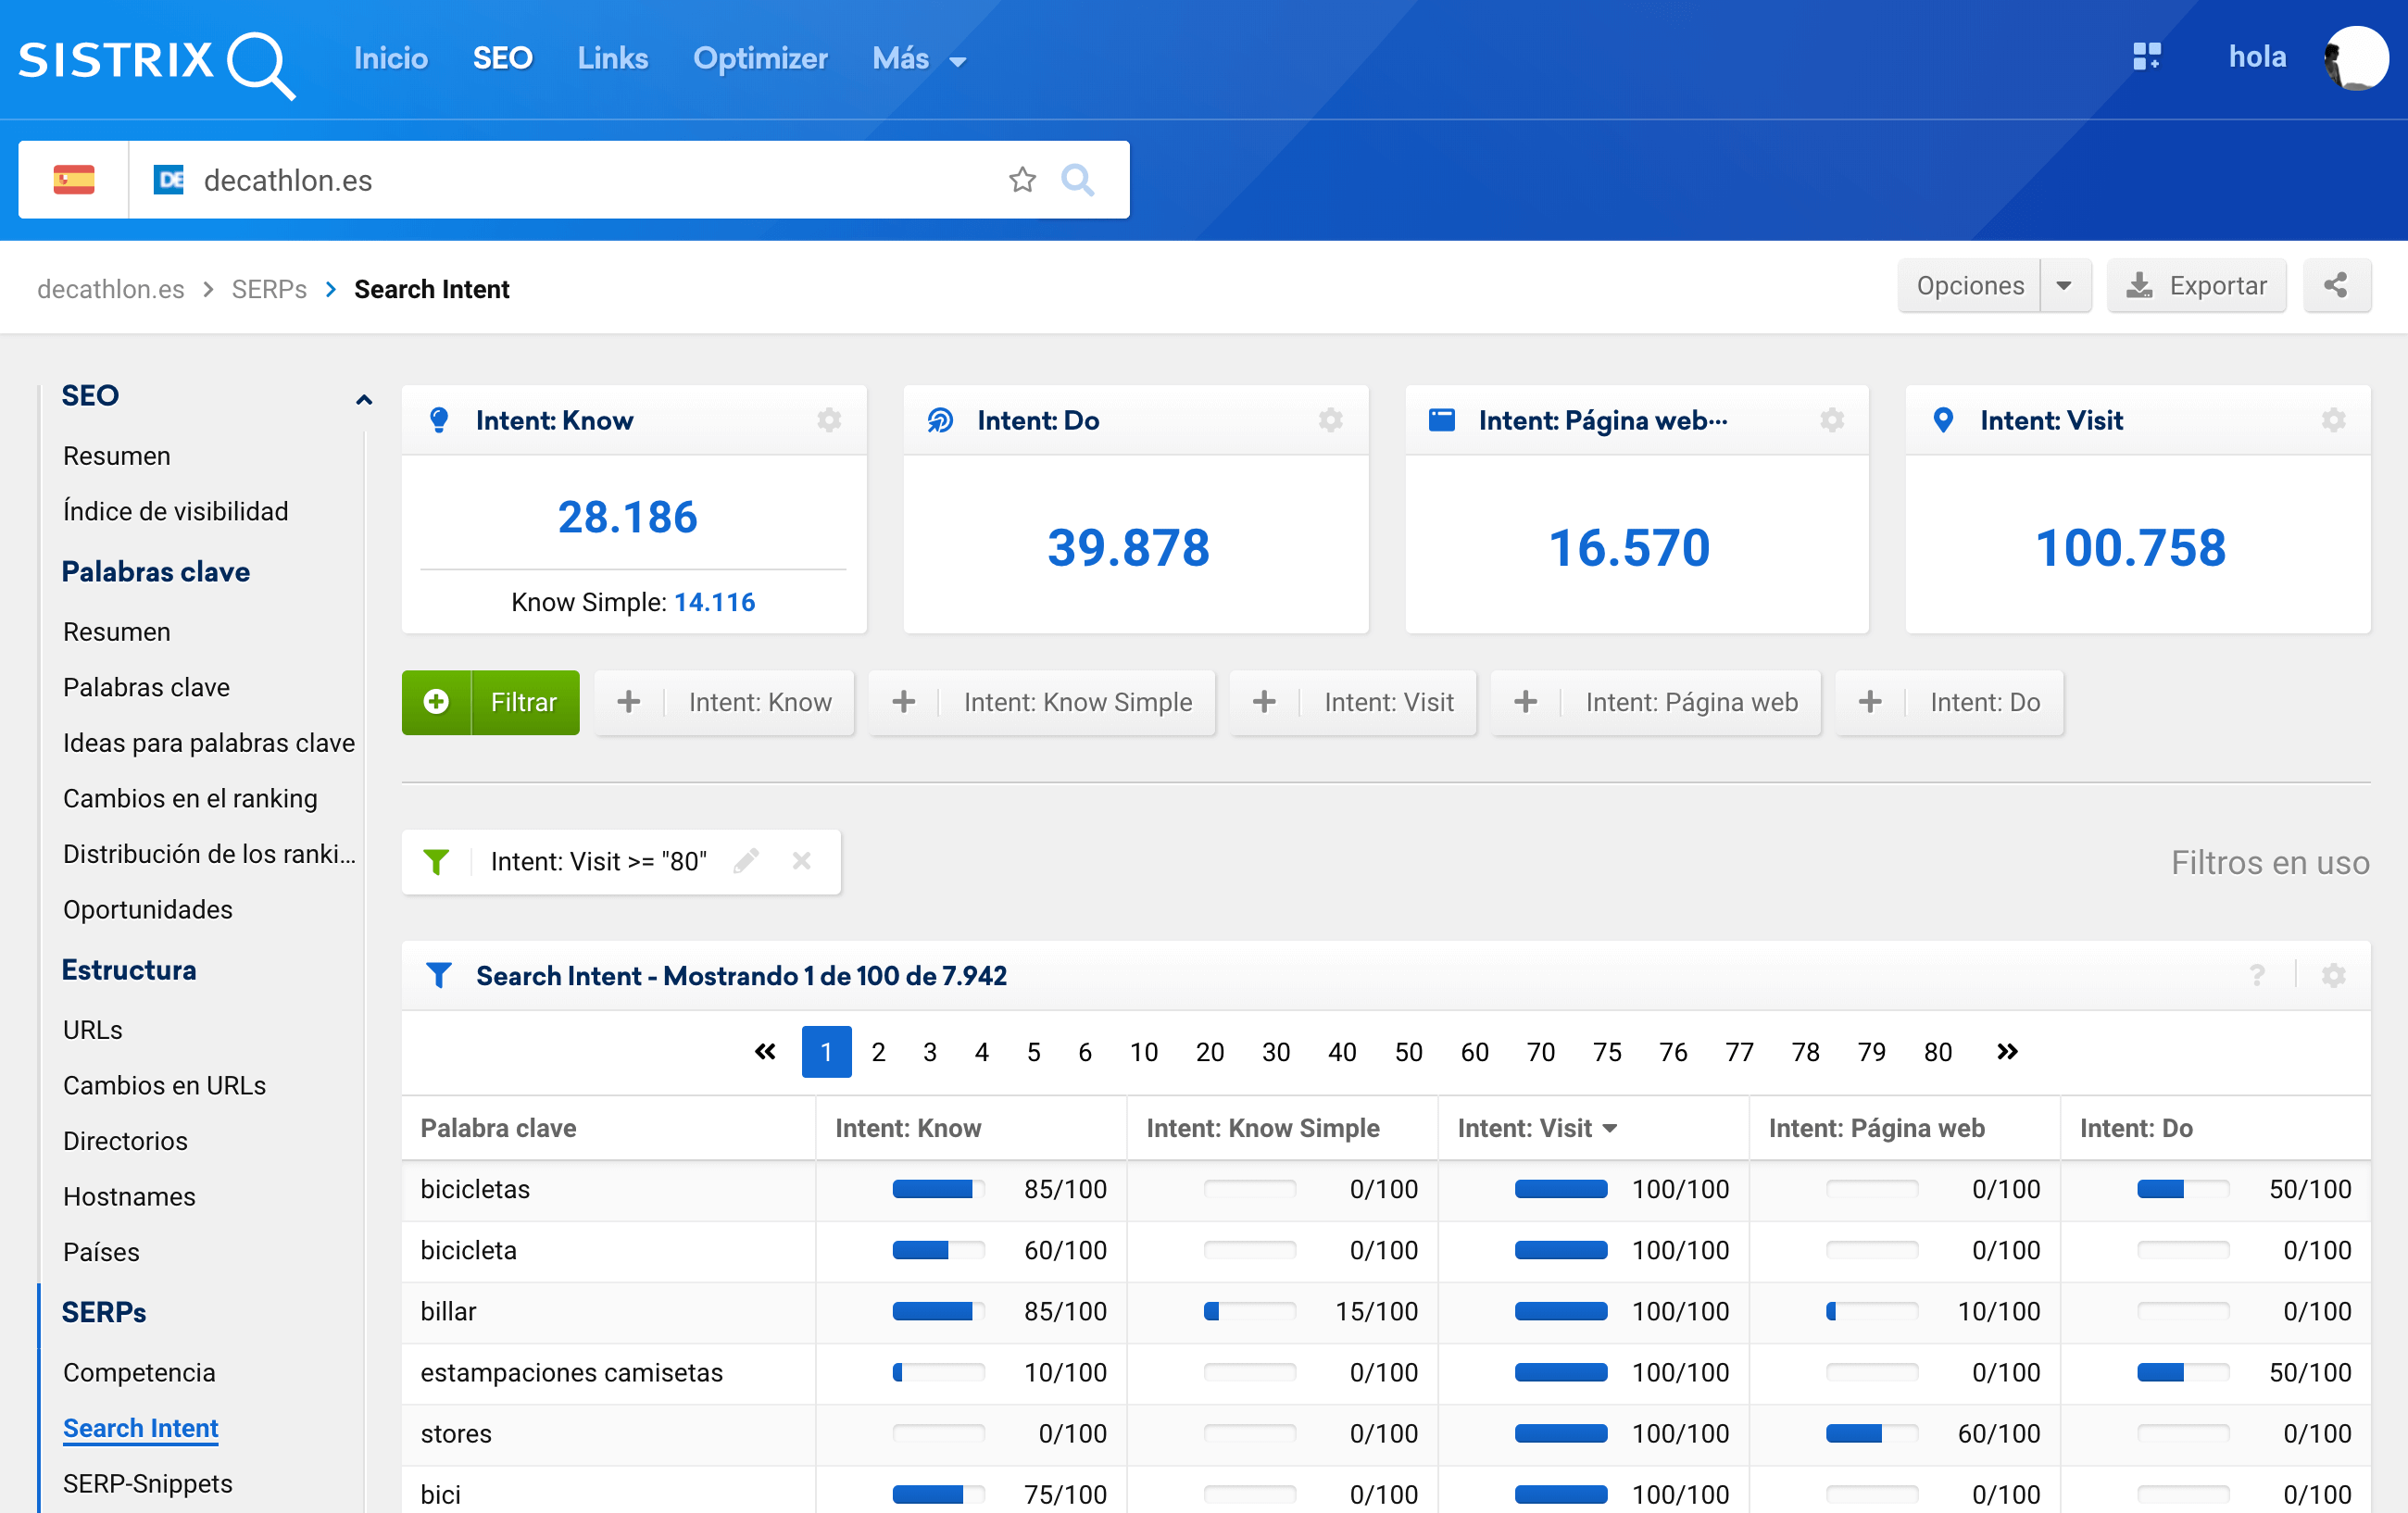This screenshot has width=2408, height=1513.
Task: Click Intent: Do bar for estampaciones camisetas
Action: 2183,1372
